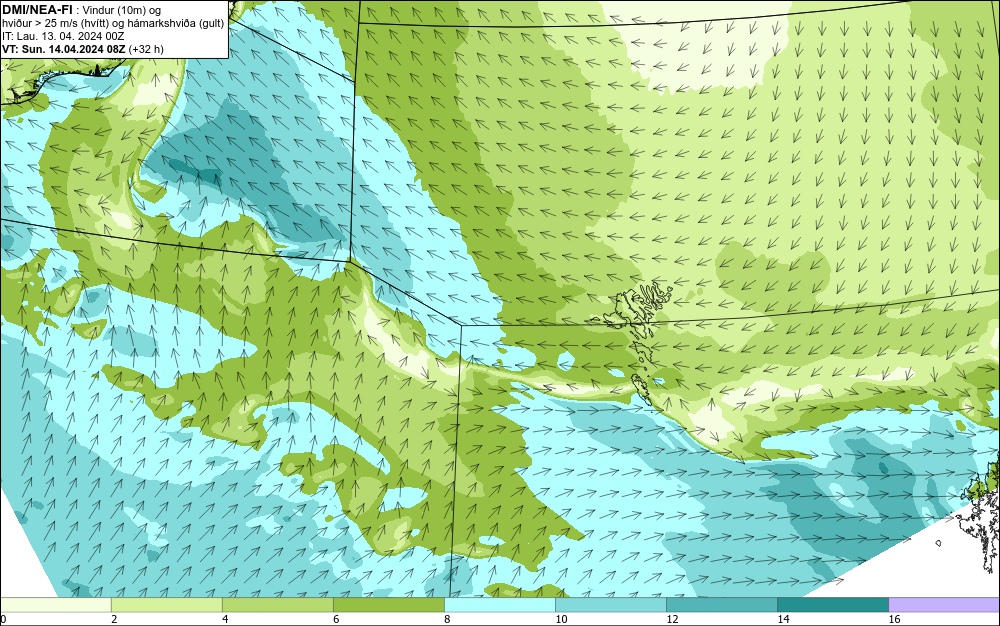Image resolution: width=1000 pixels, height=626 pixels.
Task: Click the small island outline near the bottom-right coast
Action: (x=939, y=543)
